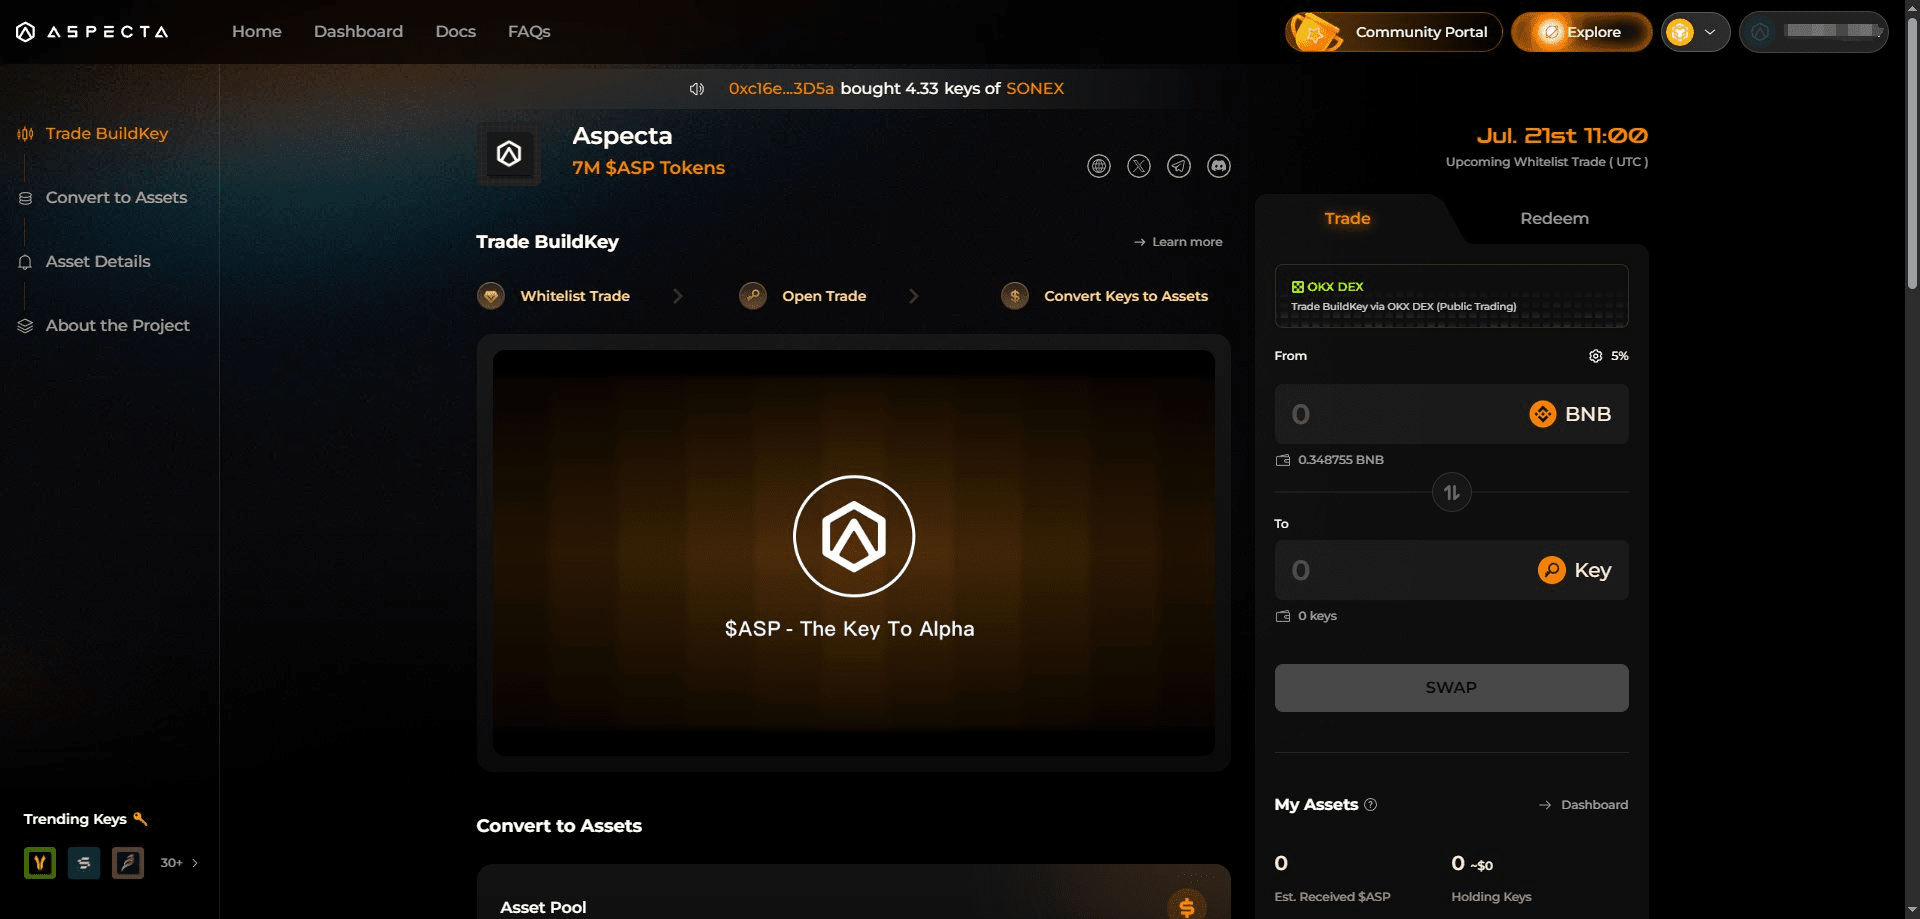1920x919 pixels.
Task: Open Docs in top navigation
Action: pos(456,32)
